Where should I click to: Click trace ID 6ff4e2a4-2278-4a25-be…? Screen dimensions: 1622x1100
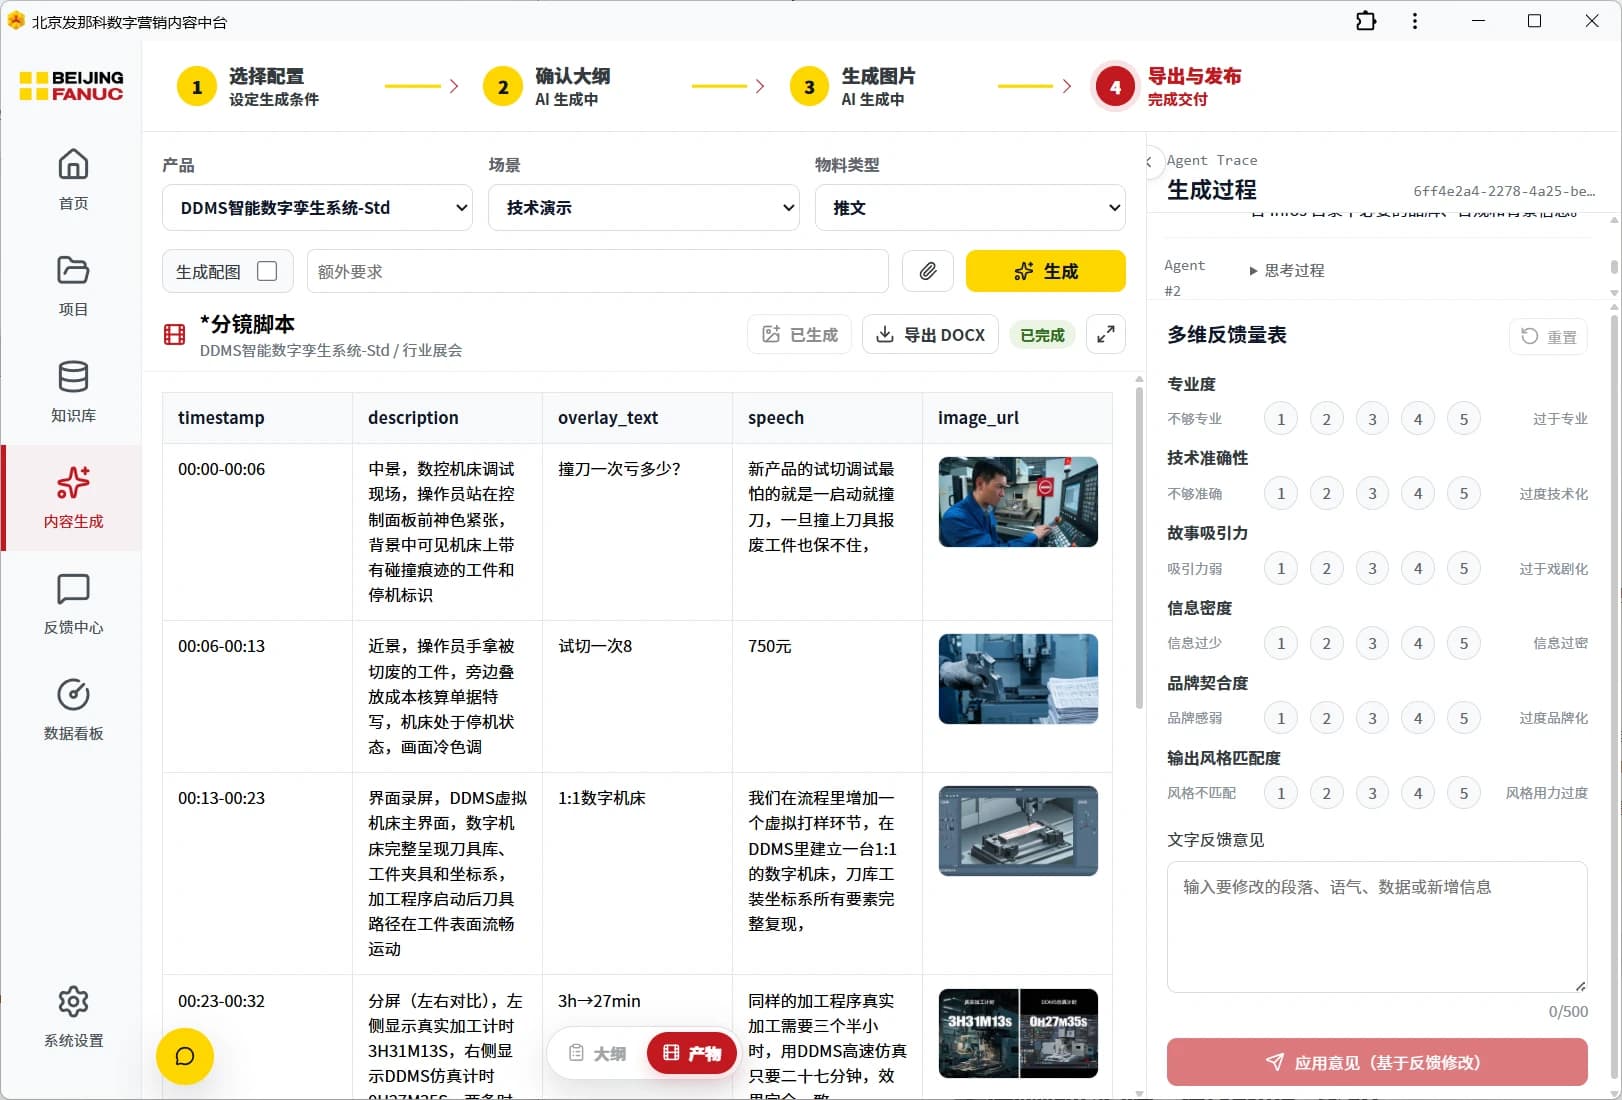[1504, 191]
